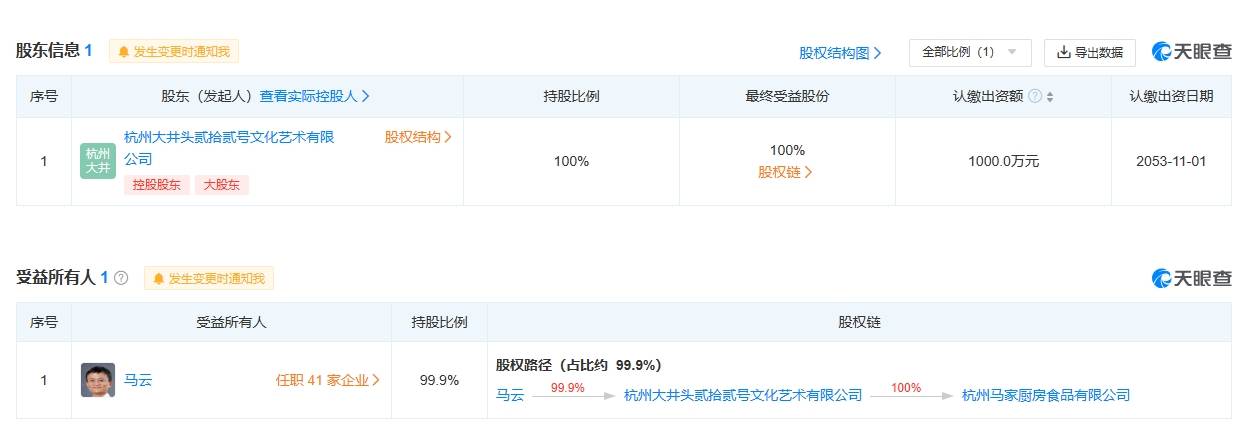The height and width of the screenshot is (424, 1236).
Task: Click the help icon beside 认缴出资额
Action: [1035, 96]
